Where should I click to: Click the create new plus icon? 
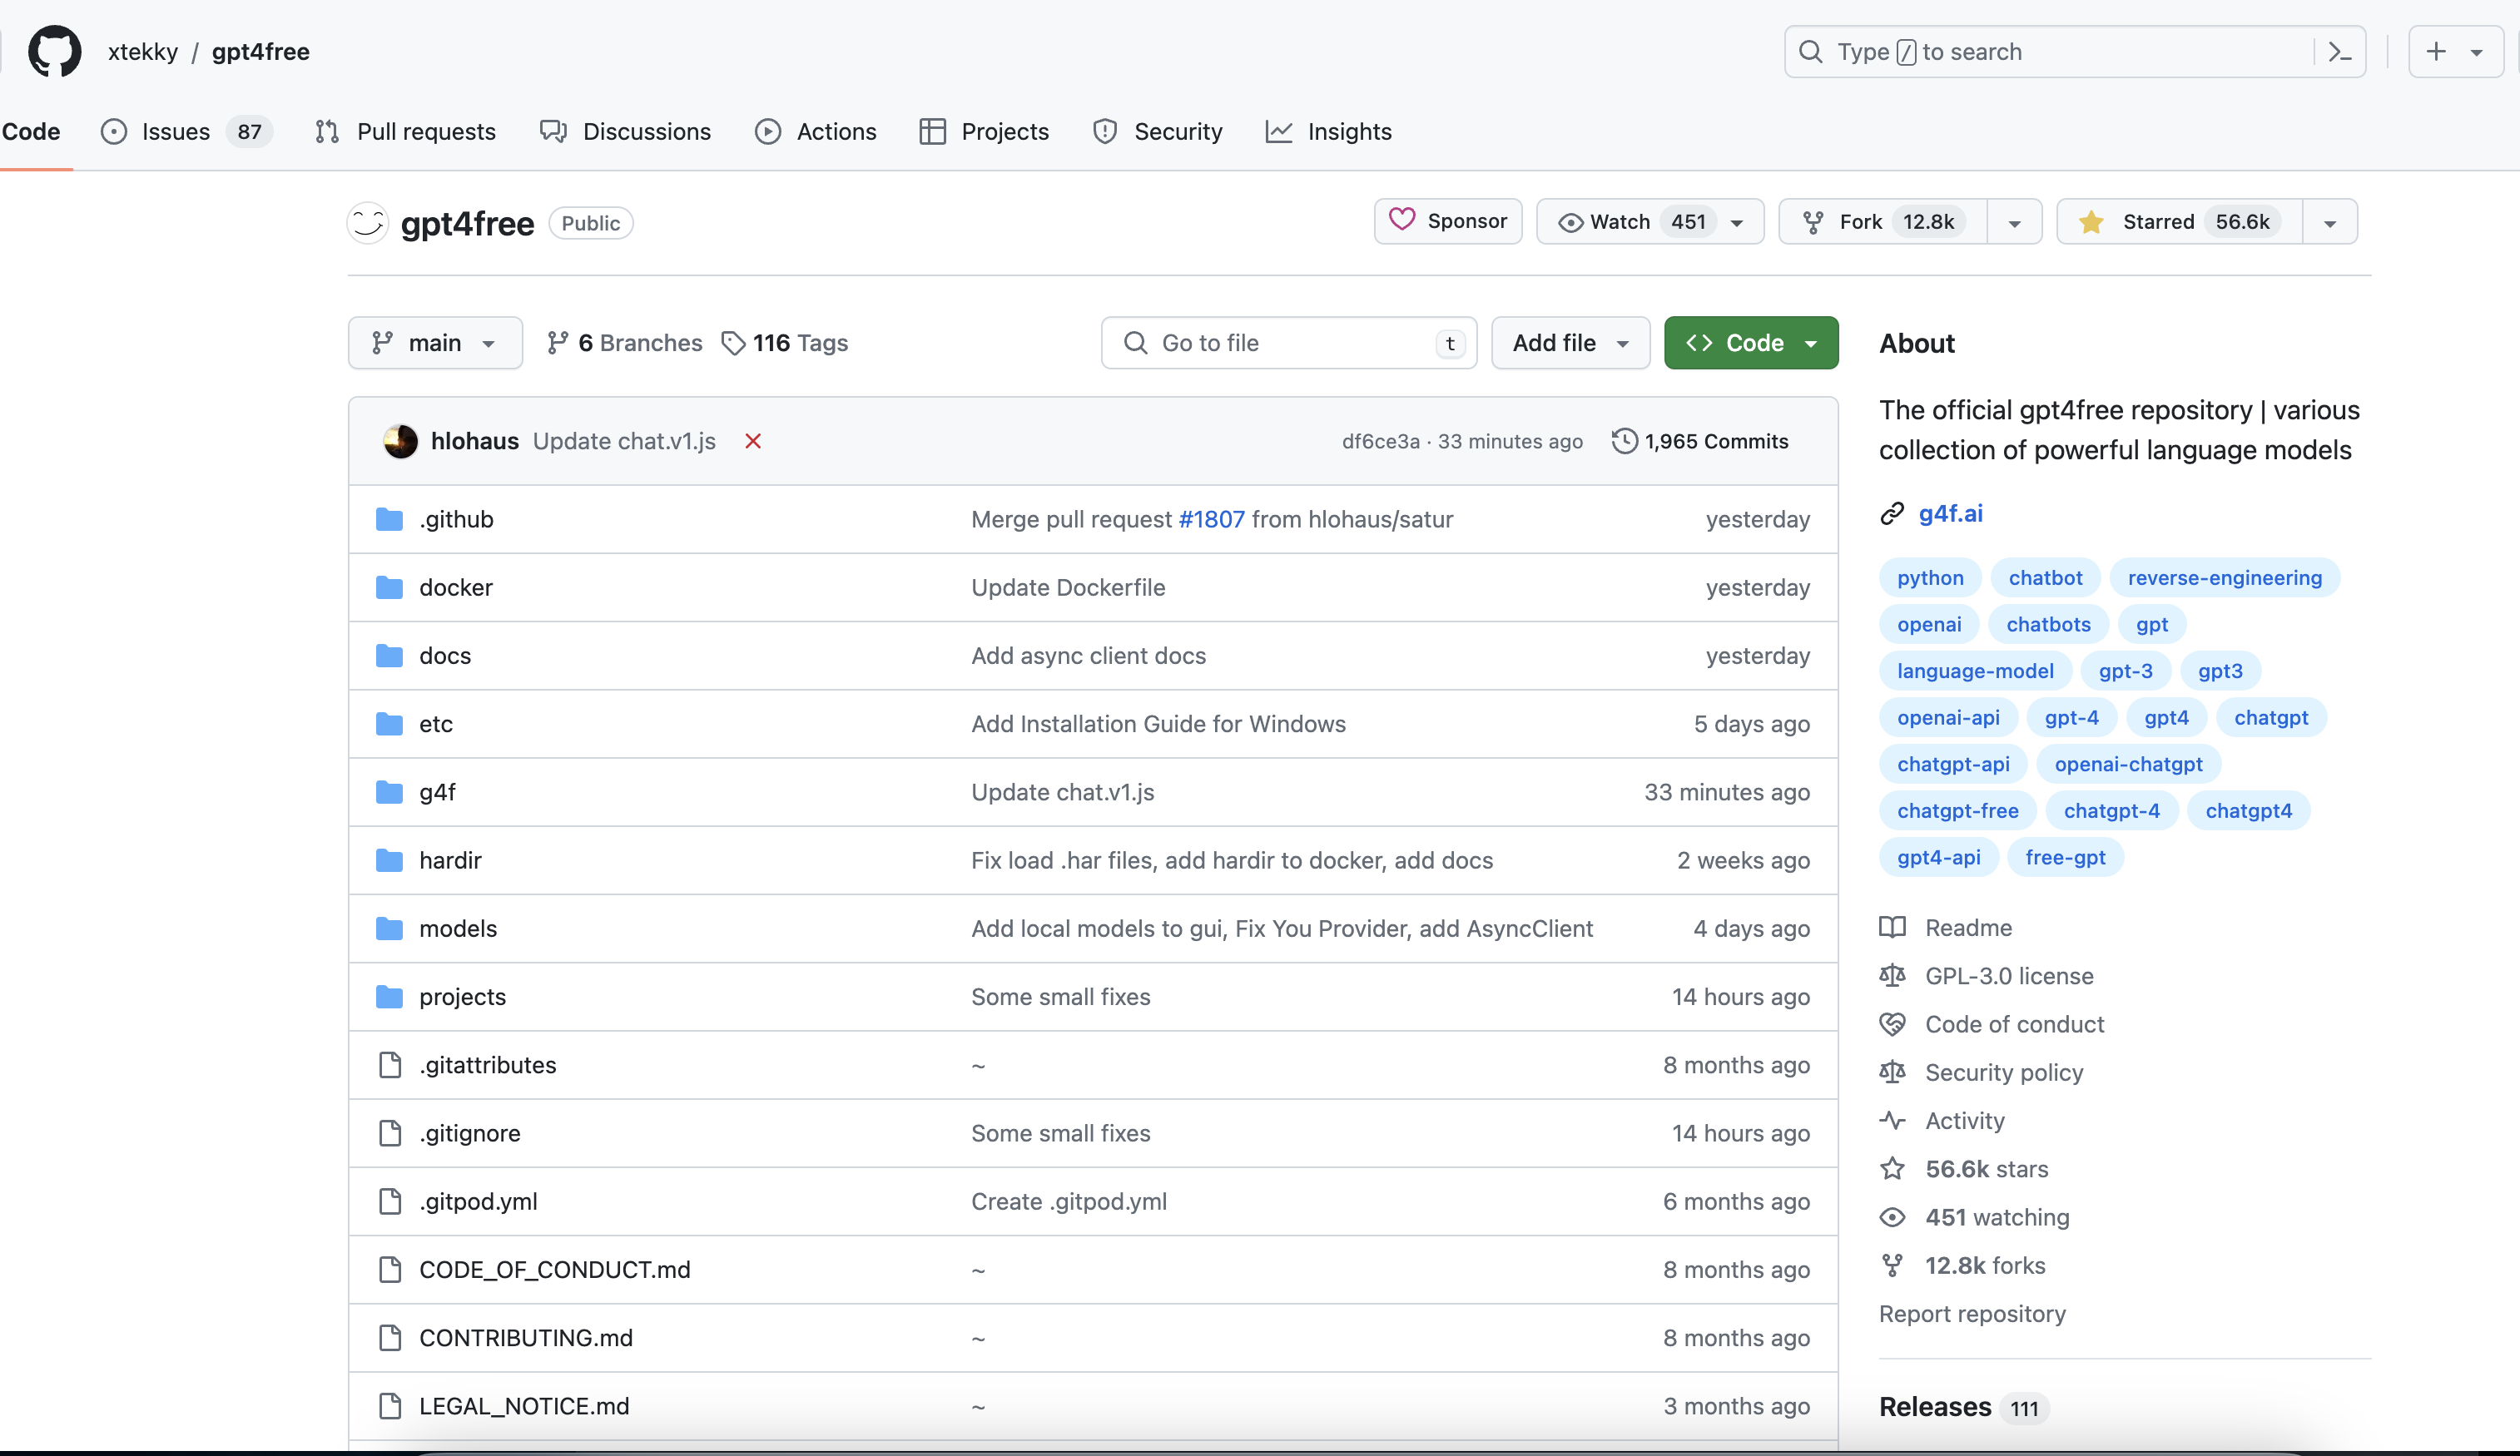[2436, 52]
